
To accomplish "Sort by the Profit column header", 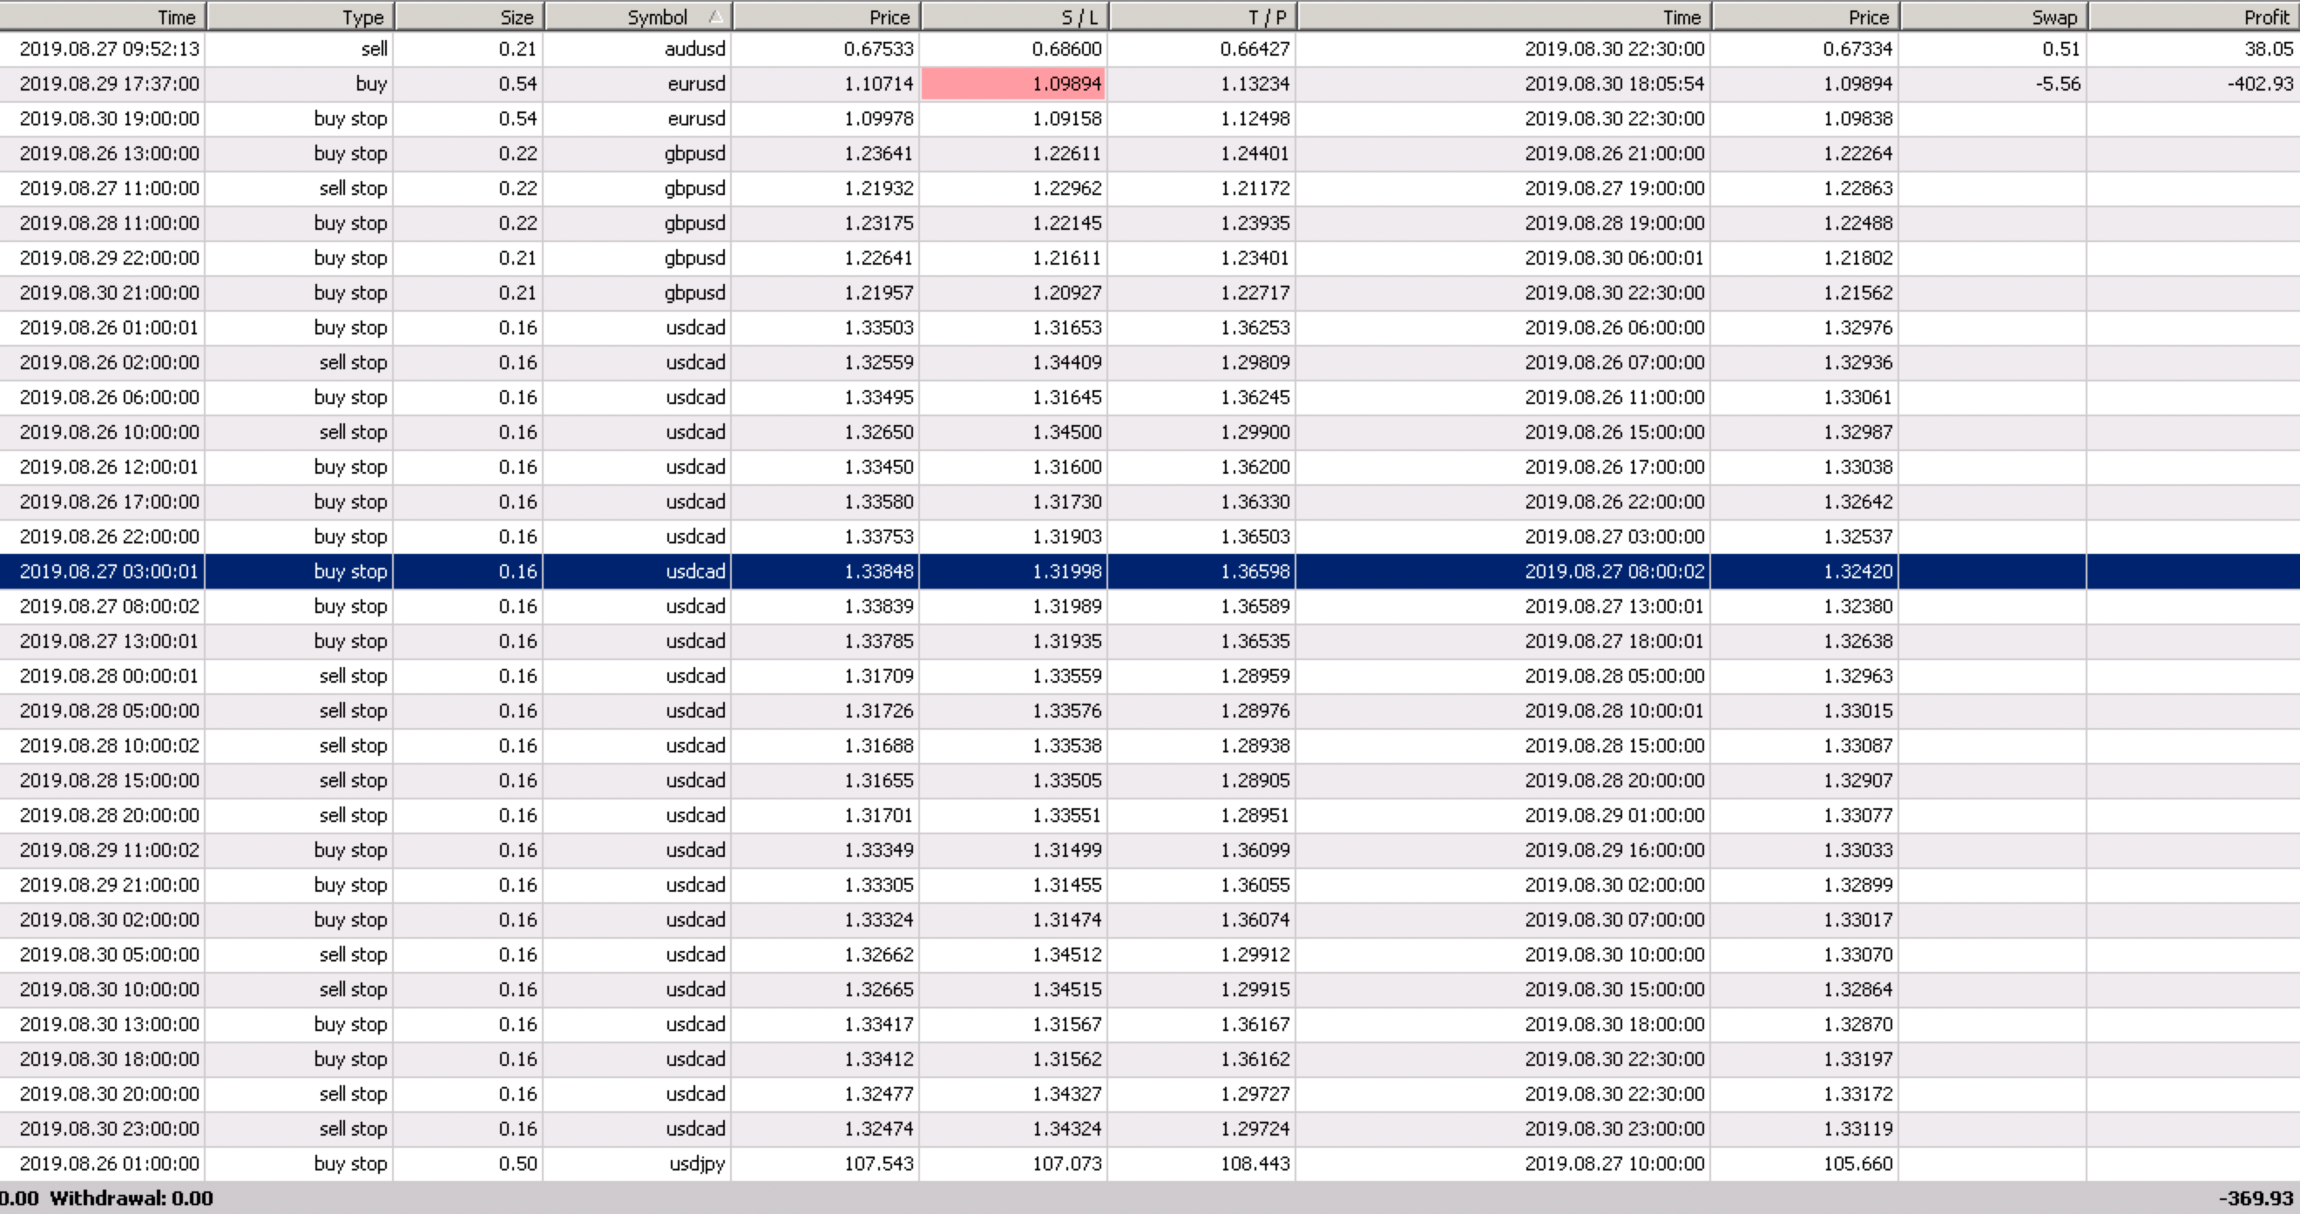I will [x=2193, y=17].
